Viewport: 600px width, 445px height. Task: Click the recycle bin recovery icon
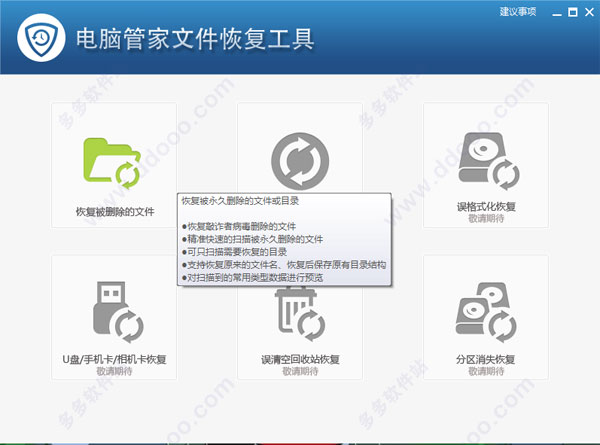pyautogui.click(x=300, y=314)
